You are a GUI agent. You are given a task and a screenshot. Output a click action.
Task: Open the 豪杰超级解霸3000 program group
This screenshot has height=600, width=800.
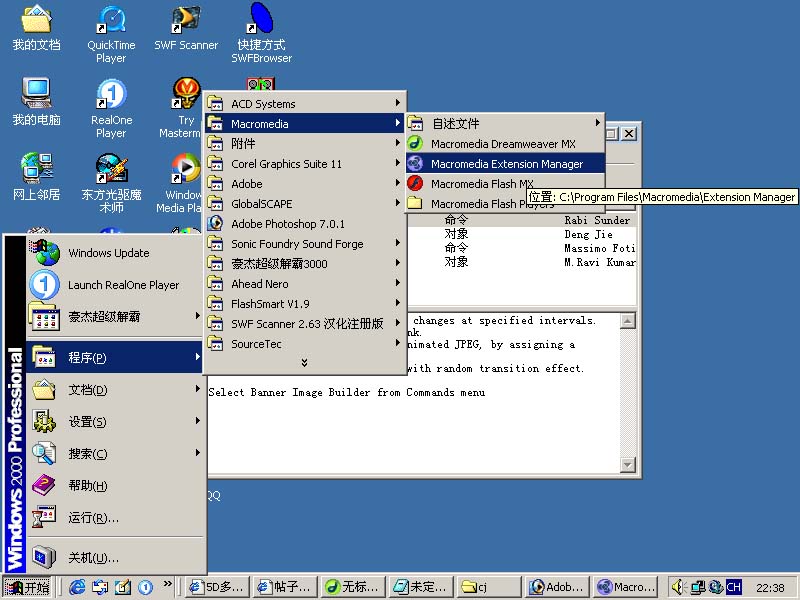pos(305,264)
